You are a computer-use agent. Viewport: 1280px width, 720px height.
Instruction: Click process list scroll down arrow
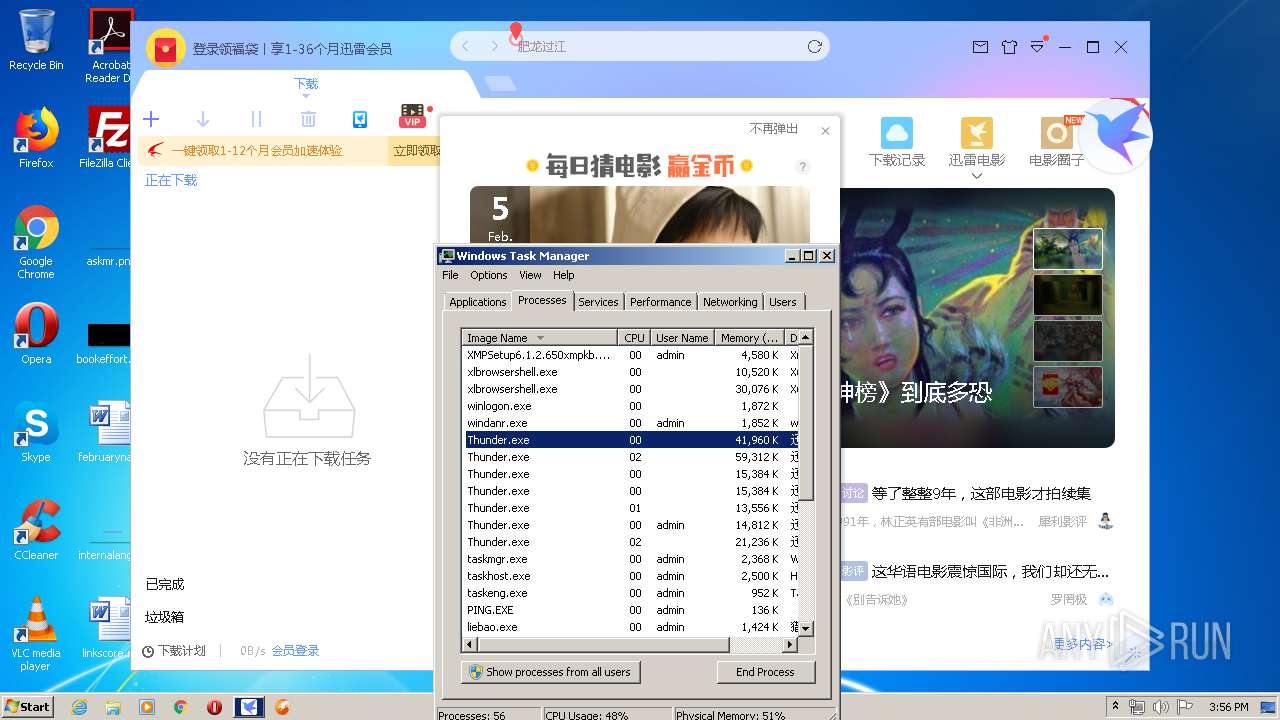[806, 628]
